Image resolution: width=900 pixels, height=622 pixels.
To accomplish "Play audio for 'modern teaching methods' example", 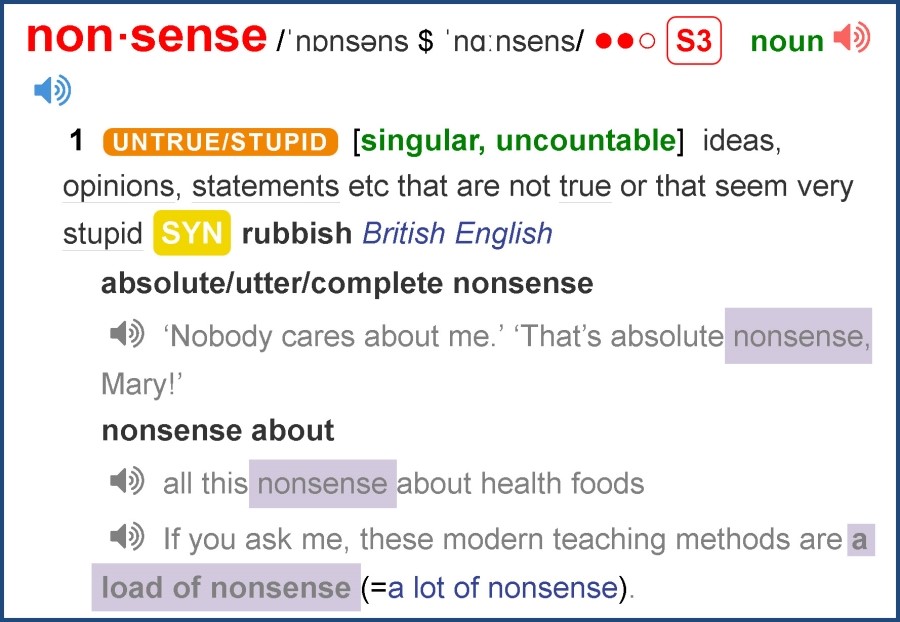I will (x=127, y=537).
